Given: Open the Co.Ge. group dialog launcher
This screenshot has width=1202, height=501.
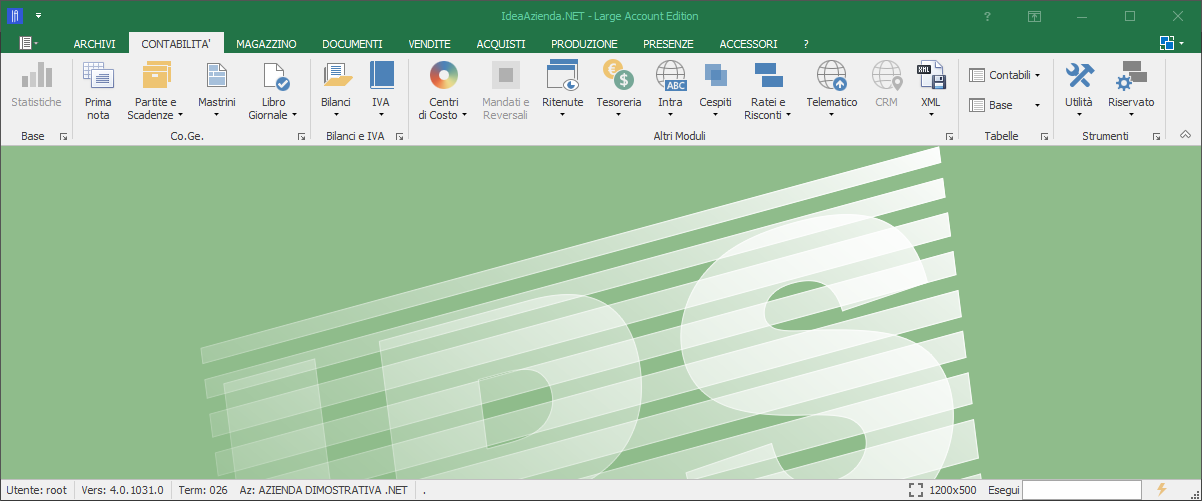Looking at the screenshot, I should 302,136.
